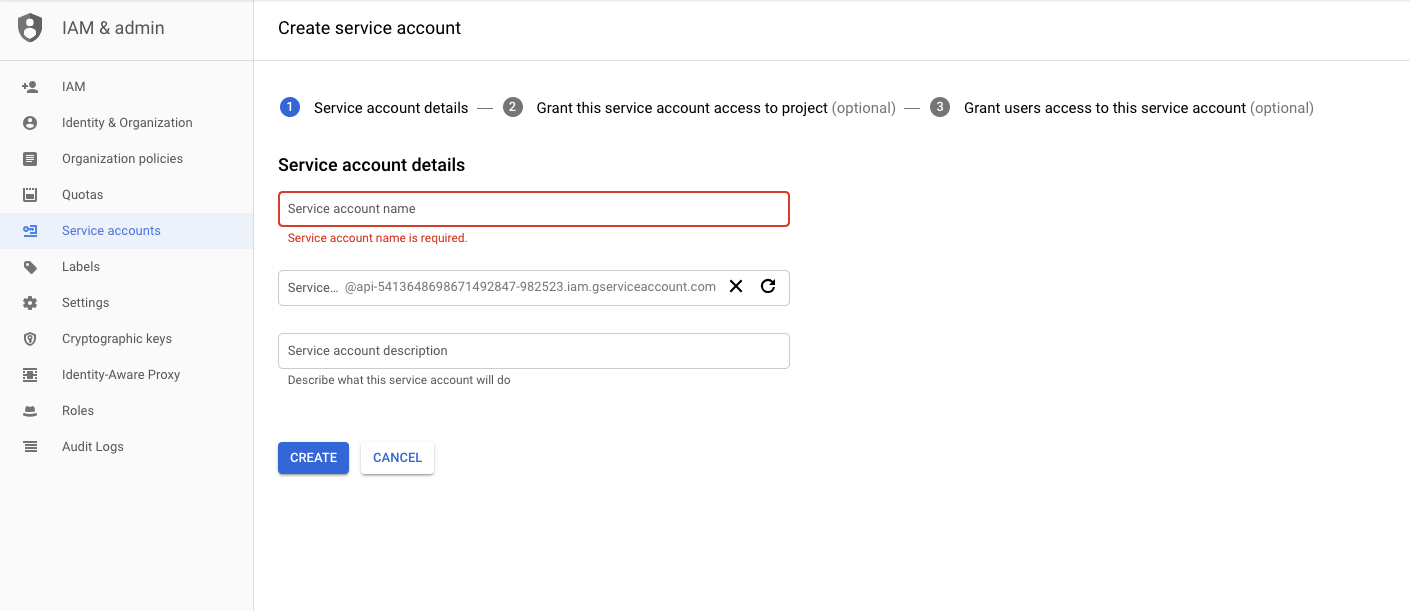Open the Roles page
The height and width of the screenshot is (611, 1410).
pyautogui.click(x=126, y=411)
